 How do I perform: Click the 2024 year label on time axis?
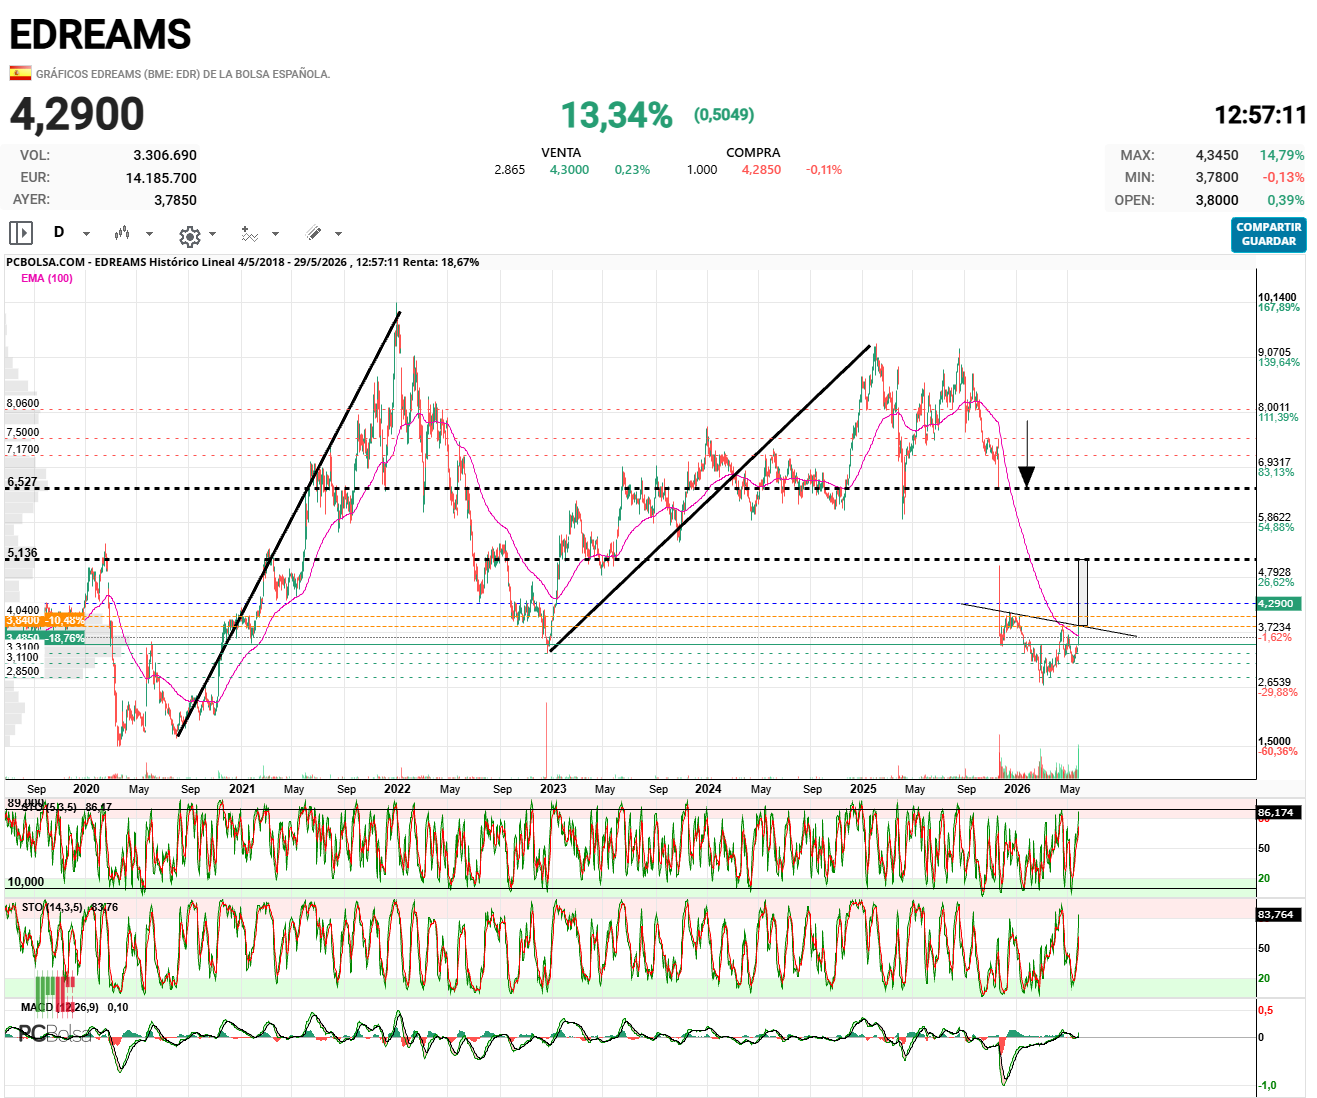[708, 789]
